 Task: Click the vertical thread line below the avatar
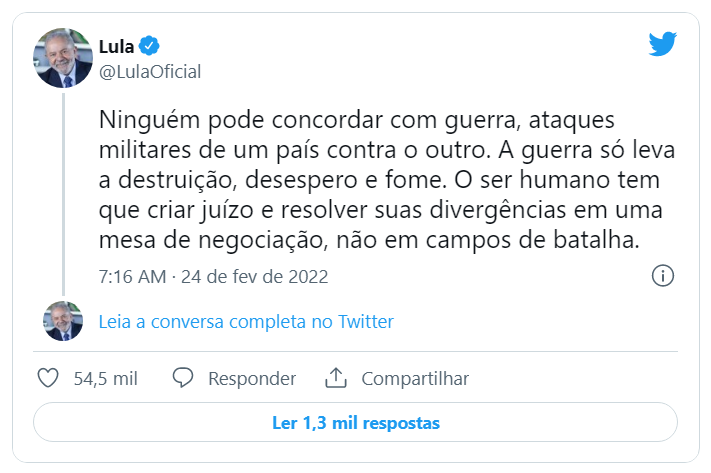pyautogui.click(x=63, y=194)
